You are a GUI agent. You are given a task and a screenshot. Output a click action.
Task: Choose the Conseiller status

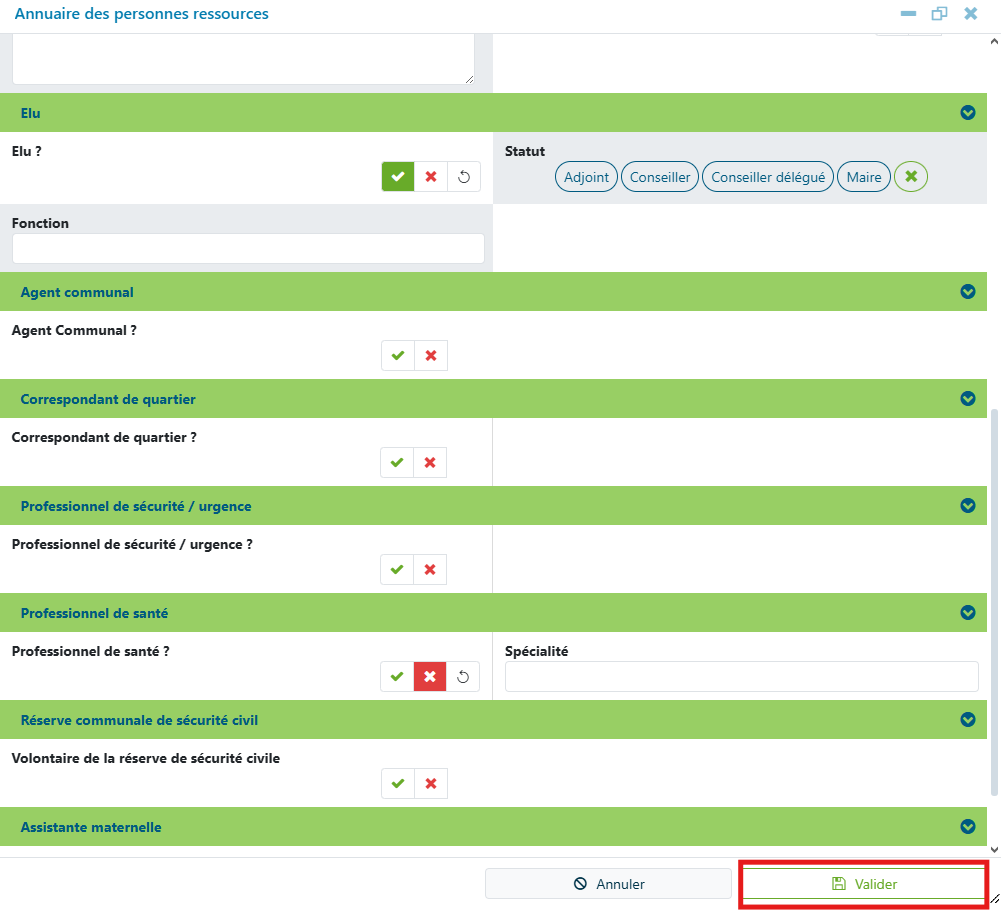[x=659, y=177]
